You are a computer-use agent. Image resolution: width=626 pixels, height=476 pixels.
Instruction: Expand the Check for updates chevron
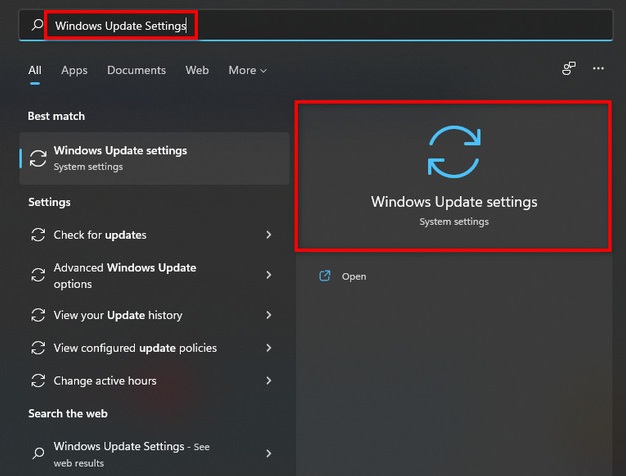(269, 235)
